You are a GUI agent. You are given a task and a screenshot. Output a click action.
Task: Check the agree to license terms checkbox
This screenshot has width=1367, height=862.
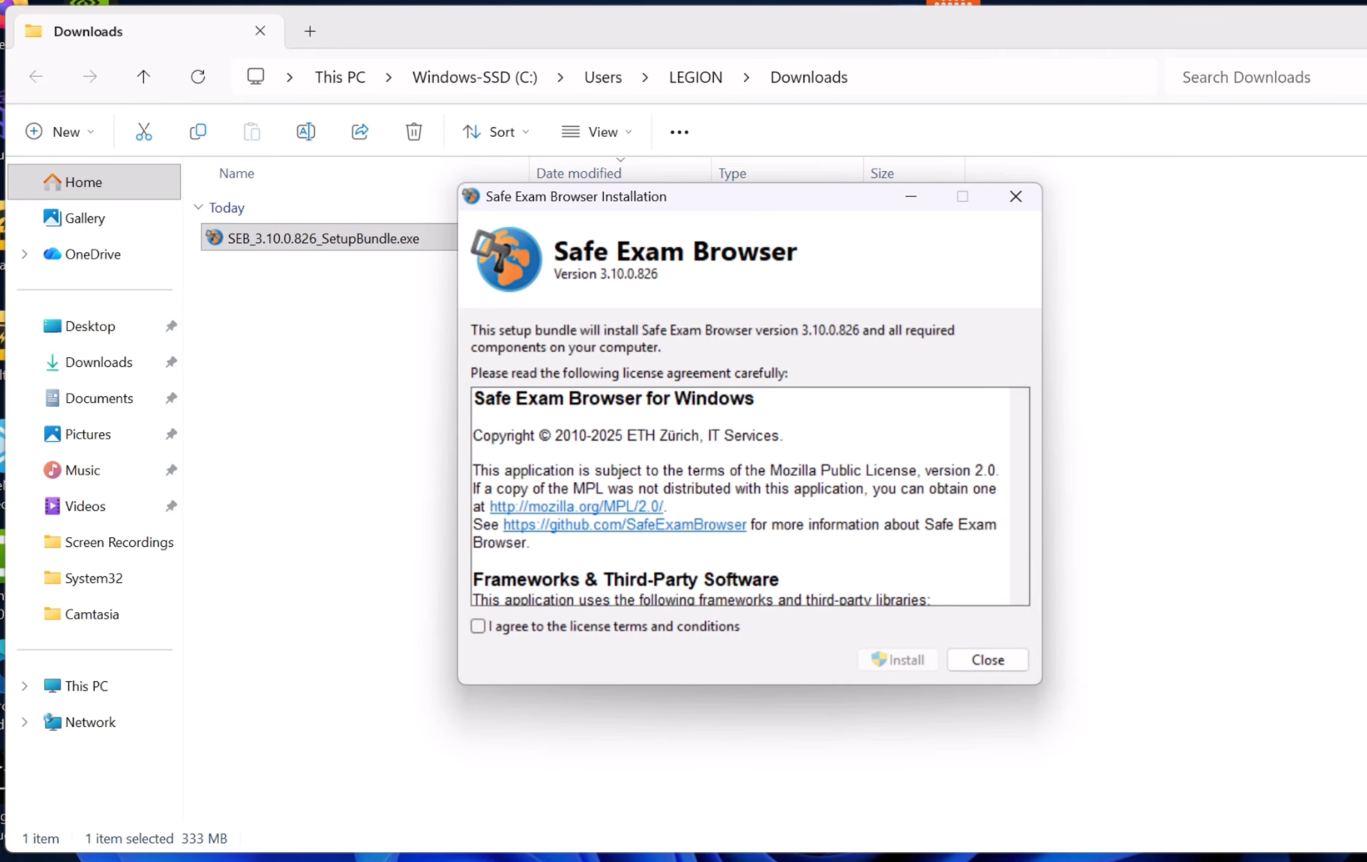point(478,626)
